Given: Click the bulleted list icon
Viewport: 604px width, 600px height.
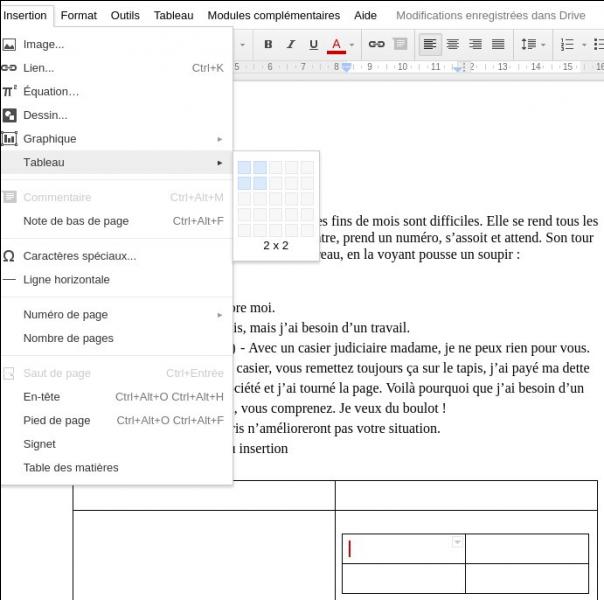Looking at the screenshot, I should pos(599,44).
